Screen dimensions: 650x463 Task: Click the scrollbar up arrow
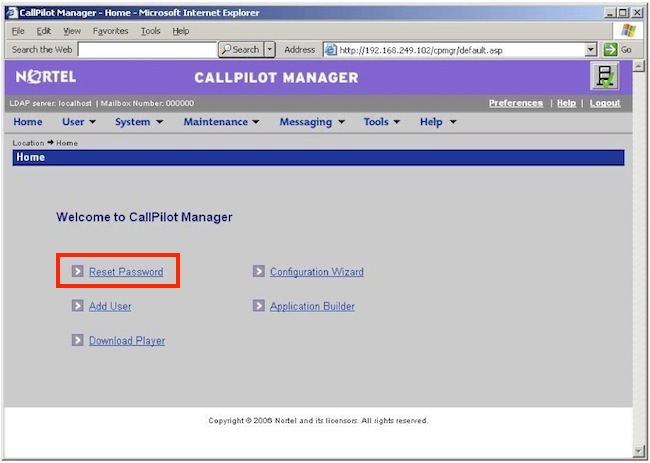click(x=639, y=66)
